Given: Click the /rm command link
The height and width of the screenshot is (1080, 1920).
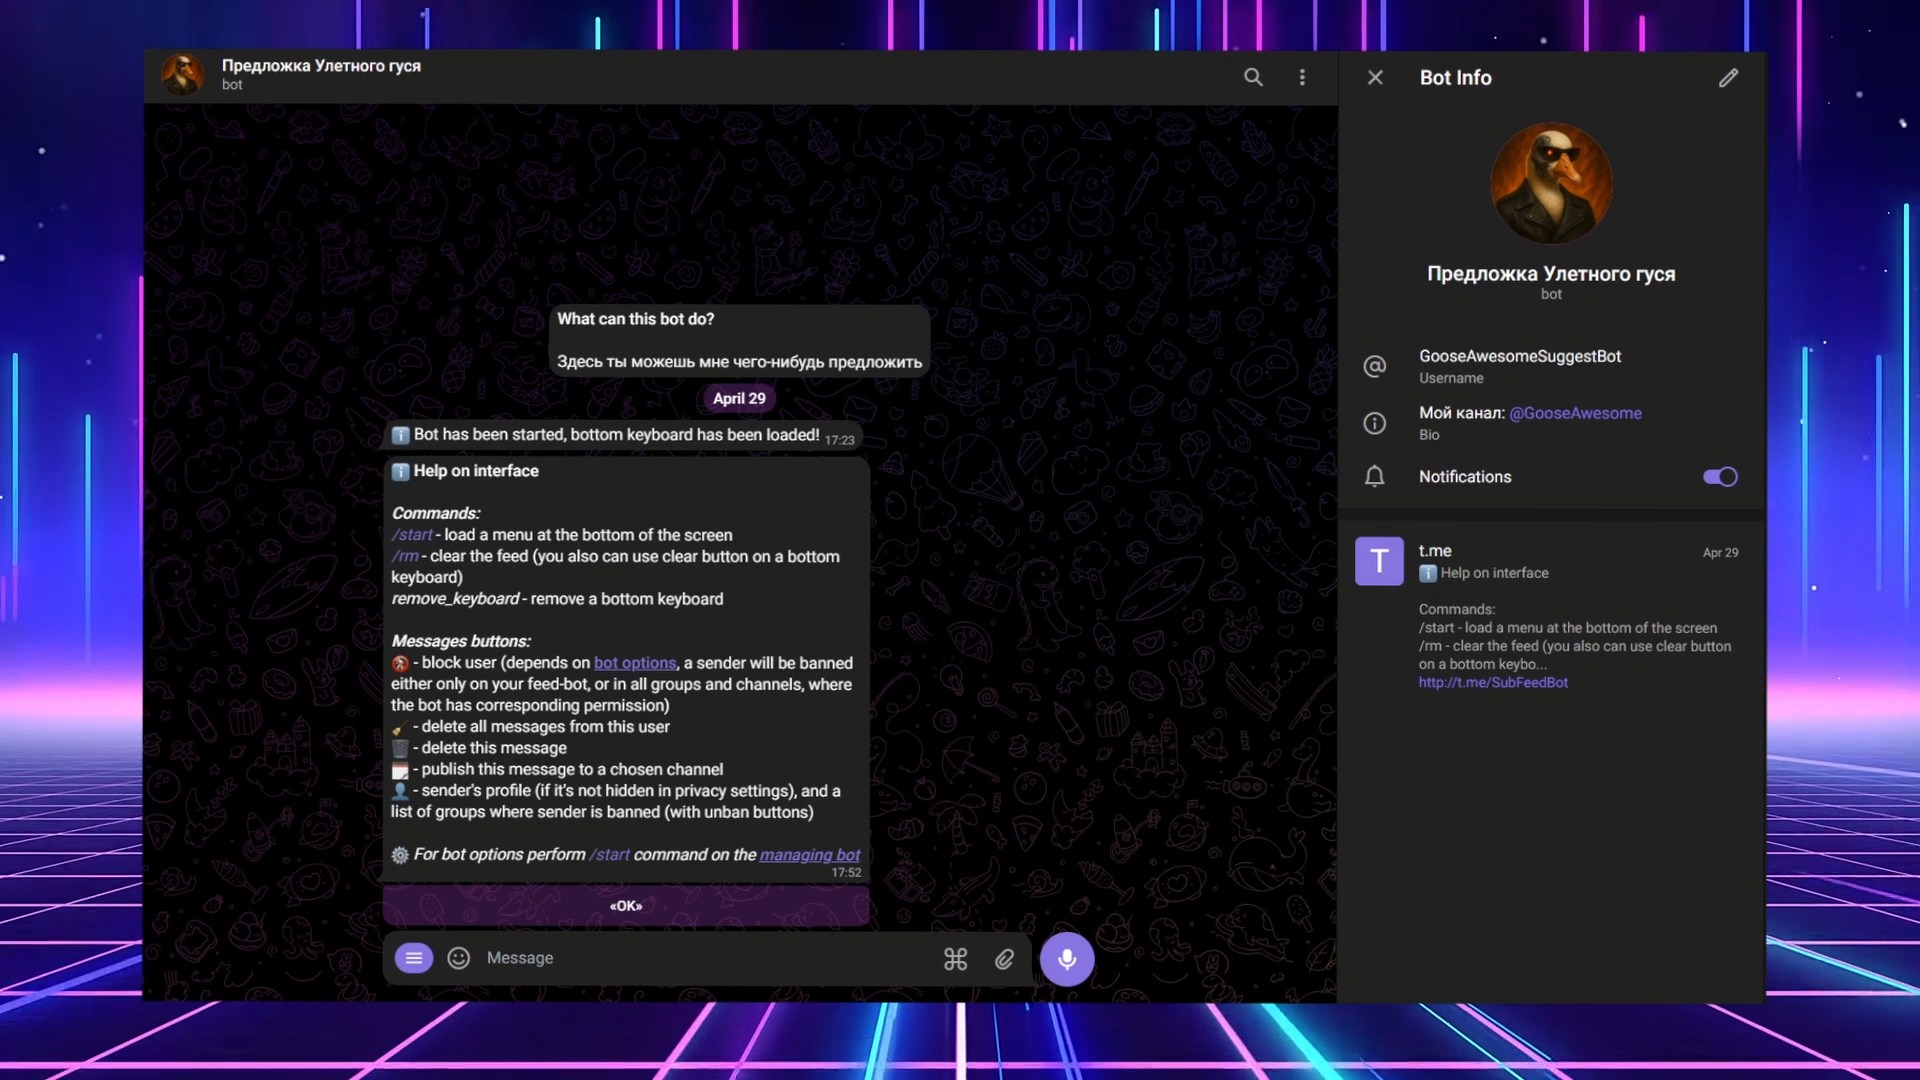Looking at the screenshot, I should point(405,556).
